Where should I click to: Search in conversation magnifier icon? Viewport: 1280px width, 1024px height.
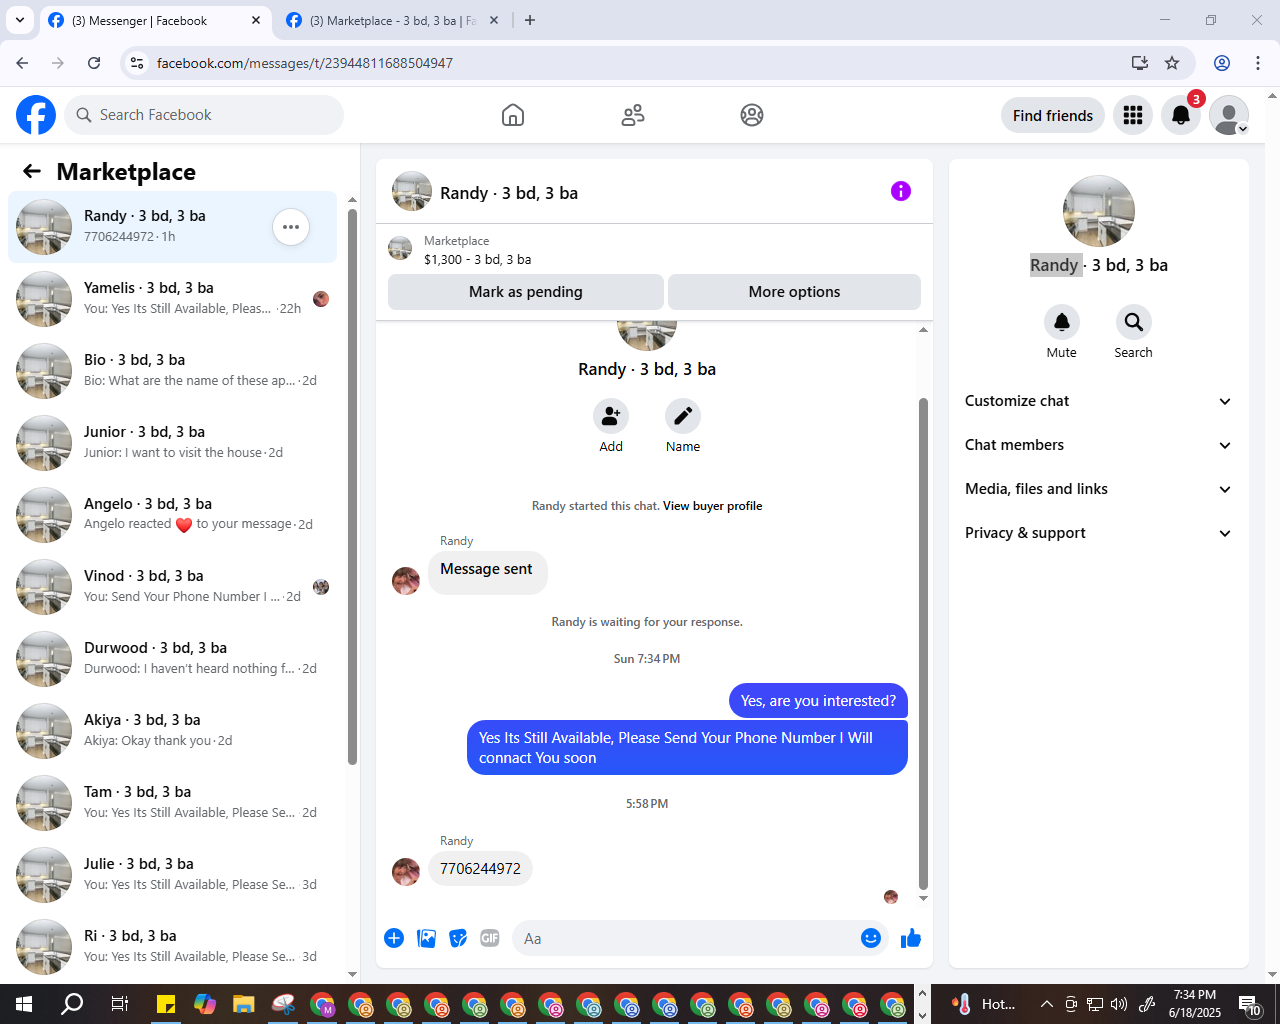pos(1134,322)
